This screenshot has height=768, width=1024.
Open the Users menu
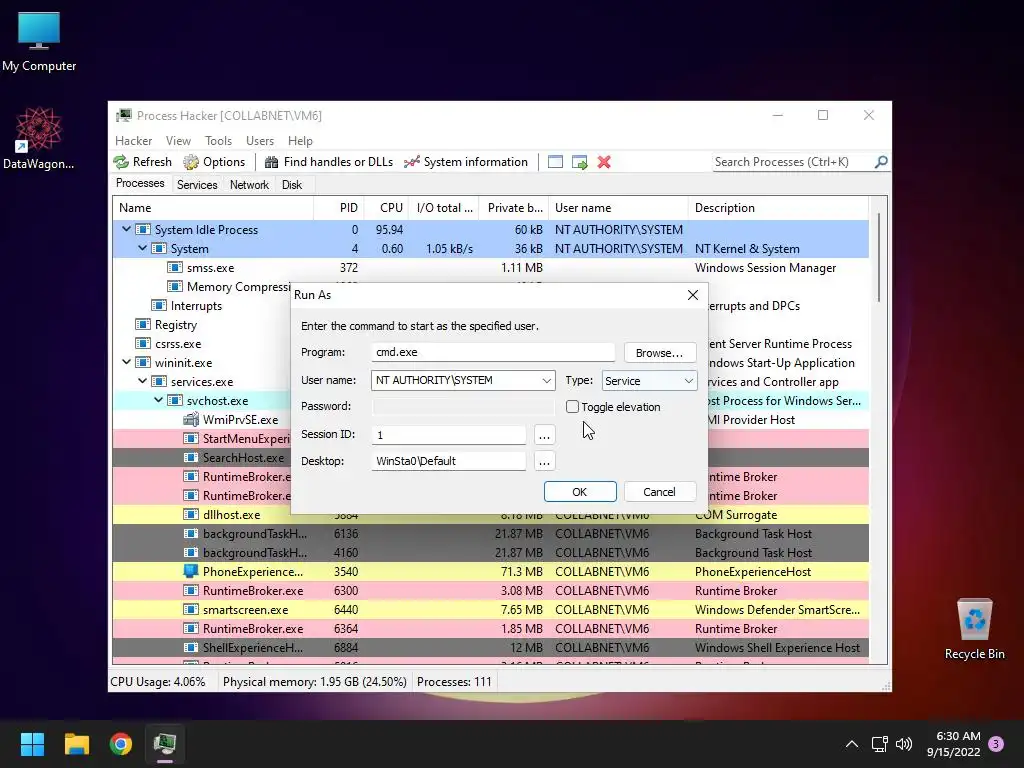260,140
